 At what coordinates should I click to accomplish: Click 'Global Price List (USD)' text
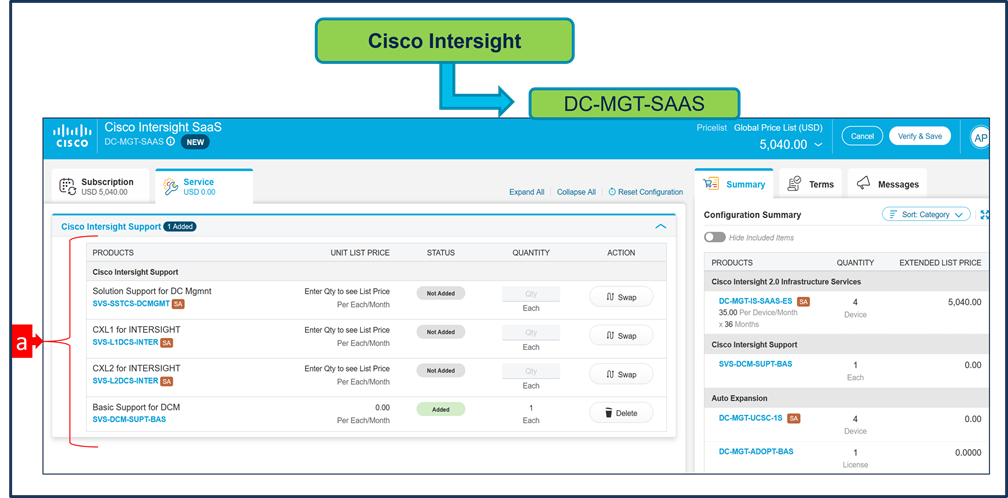(778, 128)
